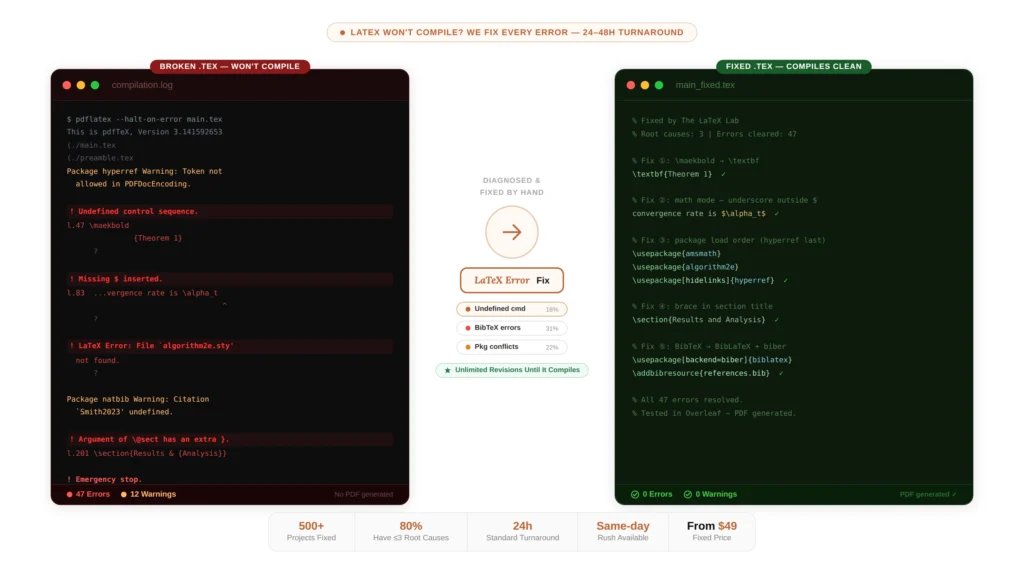Click the "Package hyperref Warning" line
The width and height of the screenshot is (1024, 574).
(144, 171)
